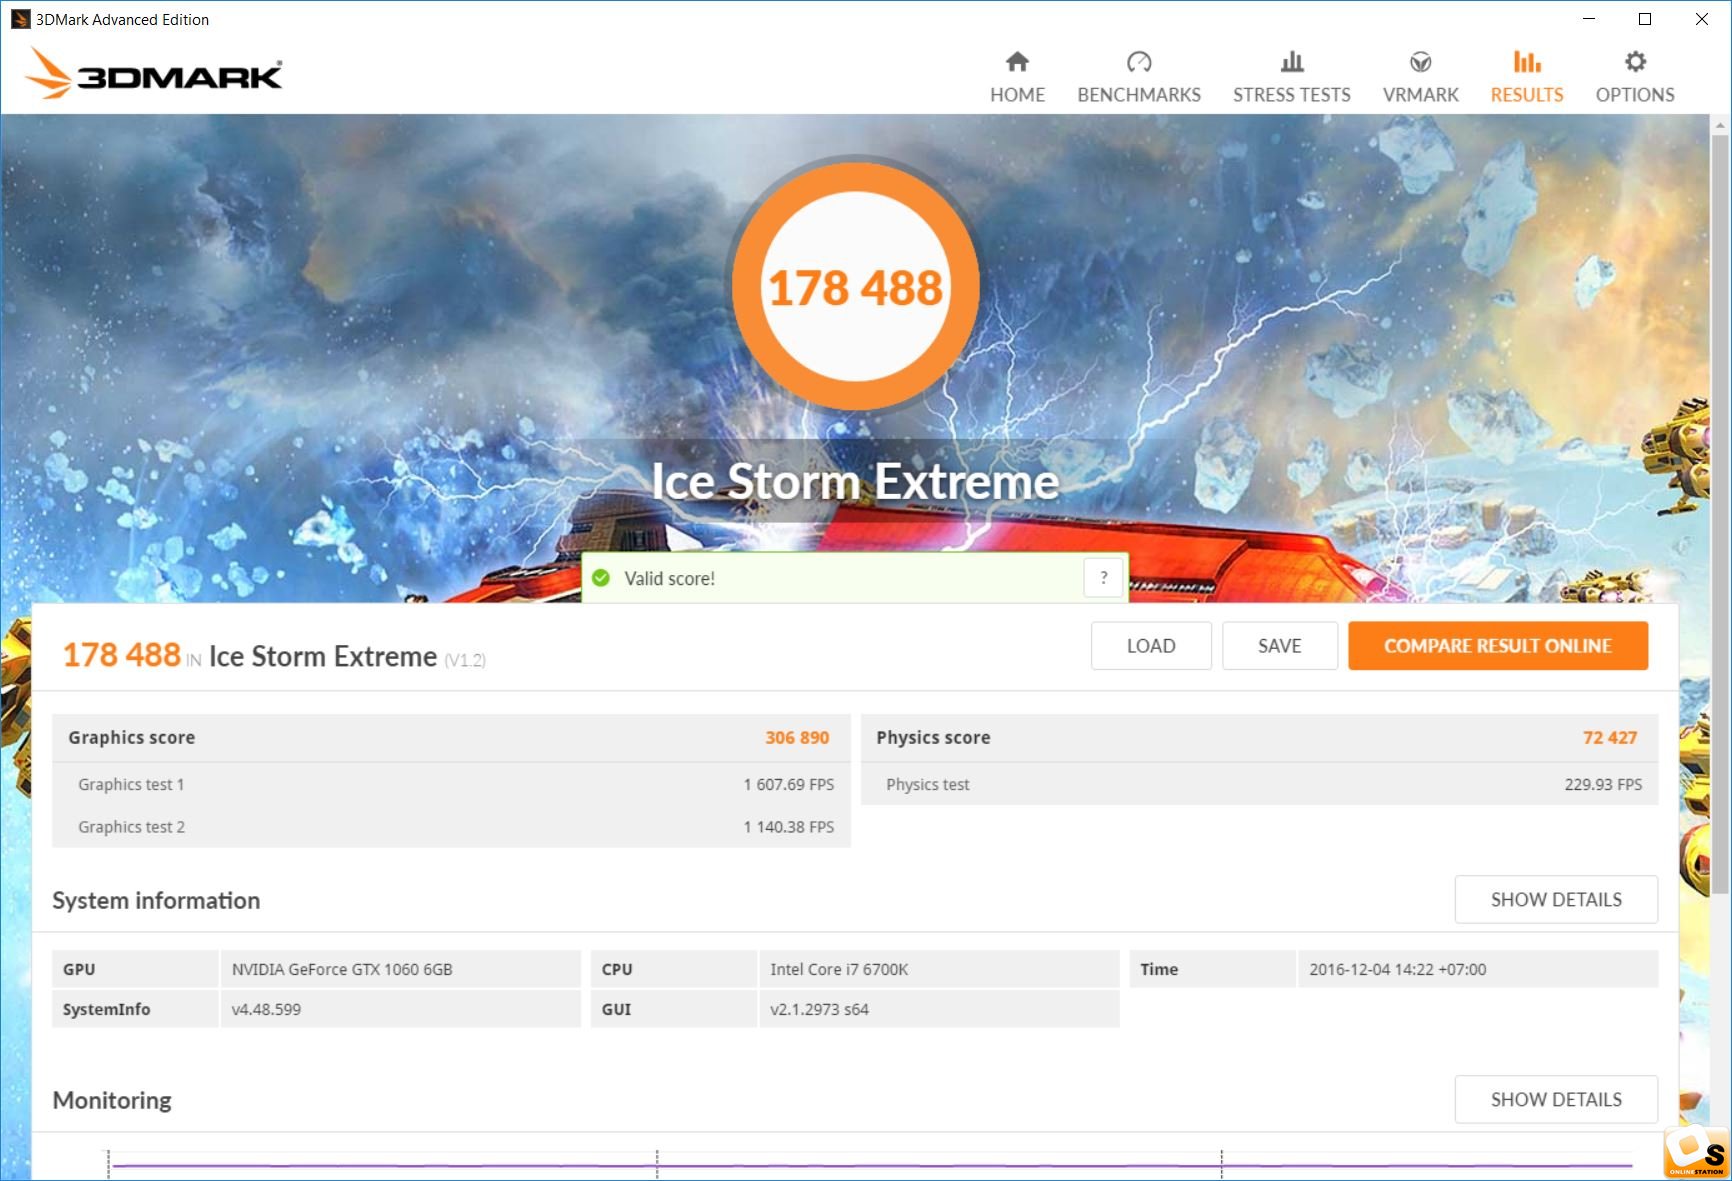Click the Benchmarks gauge icon
This screenshot has width=1732, height=1181.
point(1139,62)
